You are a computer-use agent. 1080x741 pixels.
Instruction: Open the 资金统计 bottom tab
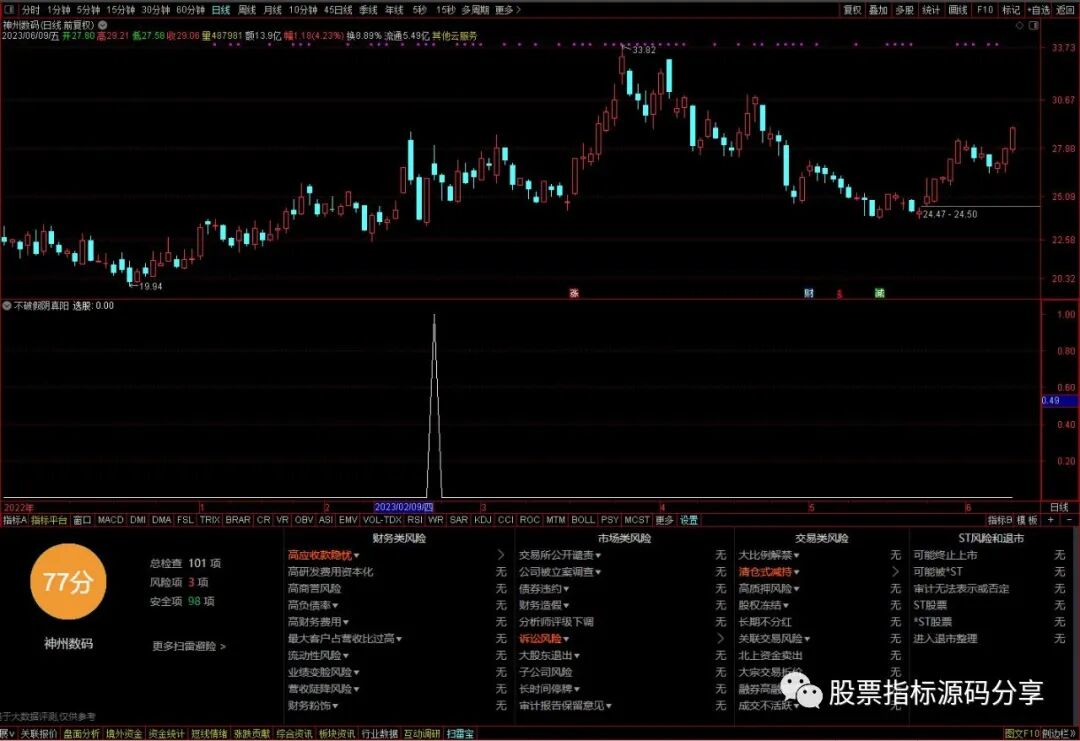[x=167, y=734]
